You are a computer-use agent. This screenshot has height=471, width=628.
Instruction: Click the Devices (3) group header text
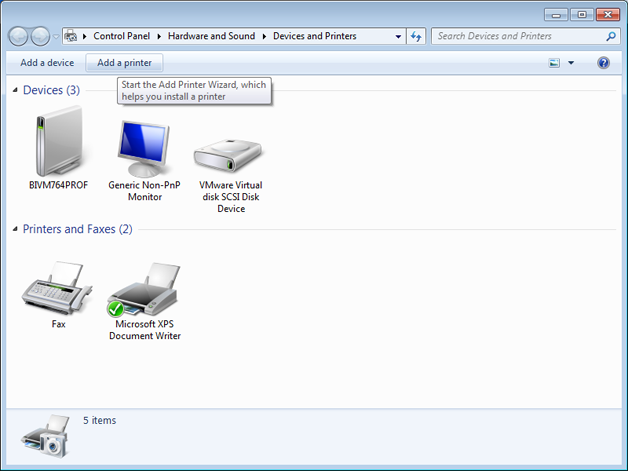point(52,90)
